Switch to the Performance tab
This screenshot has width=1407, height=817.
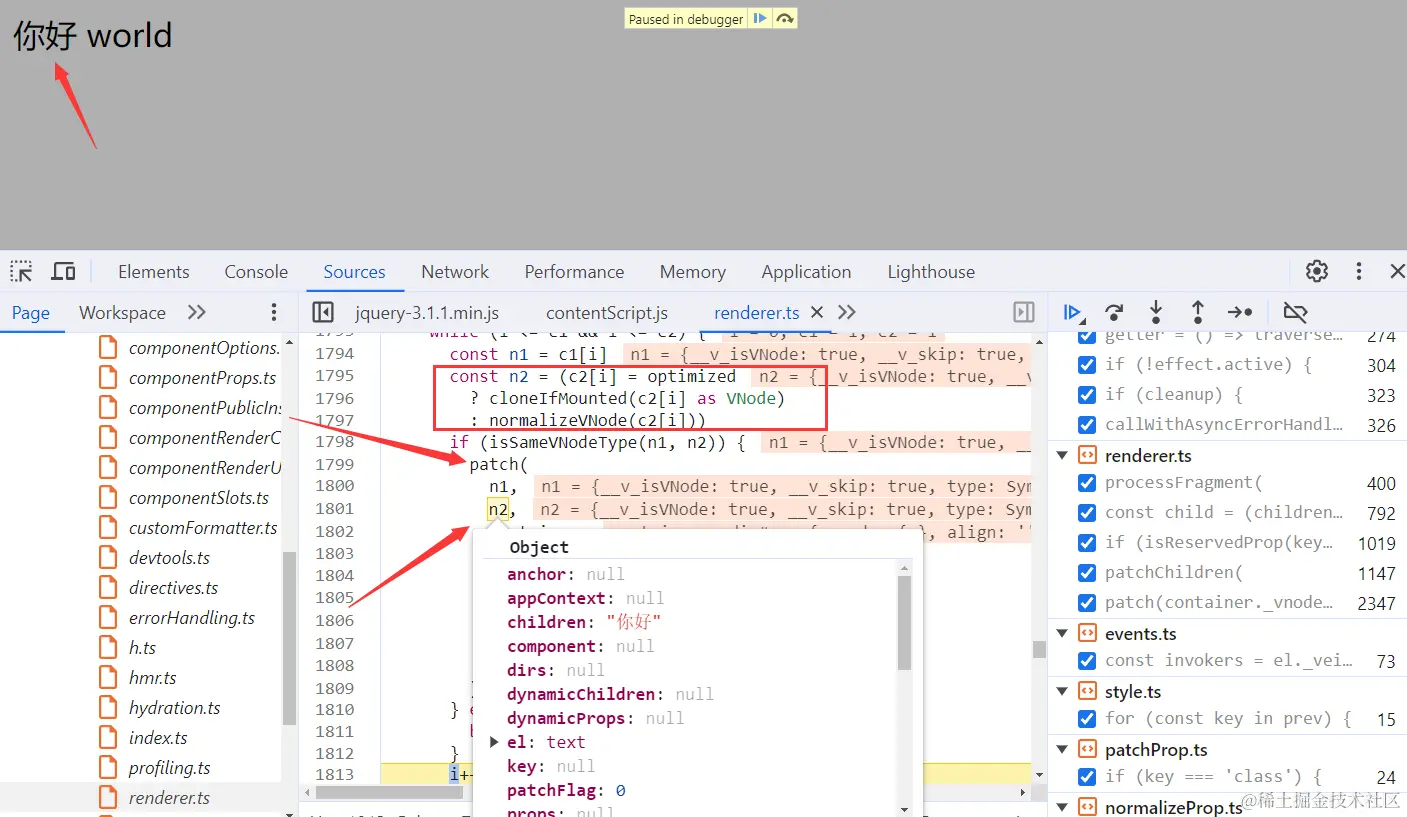point(574,271)
